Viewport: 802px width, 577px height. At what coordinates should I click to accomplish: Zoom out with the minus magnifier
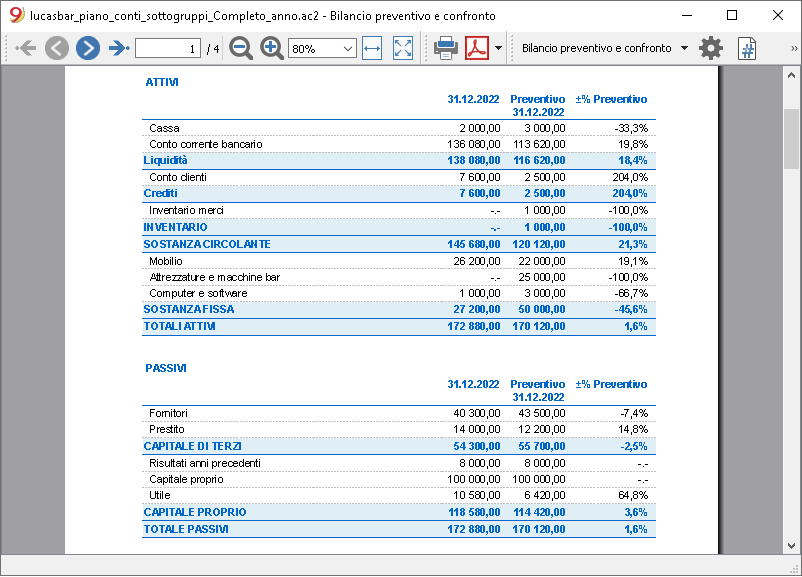pos(240,49)
